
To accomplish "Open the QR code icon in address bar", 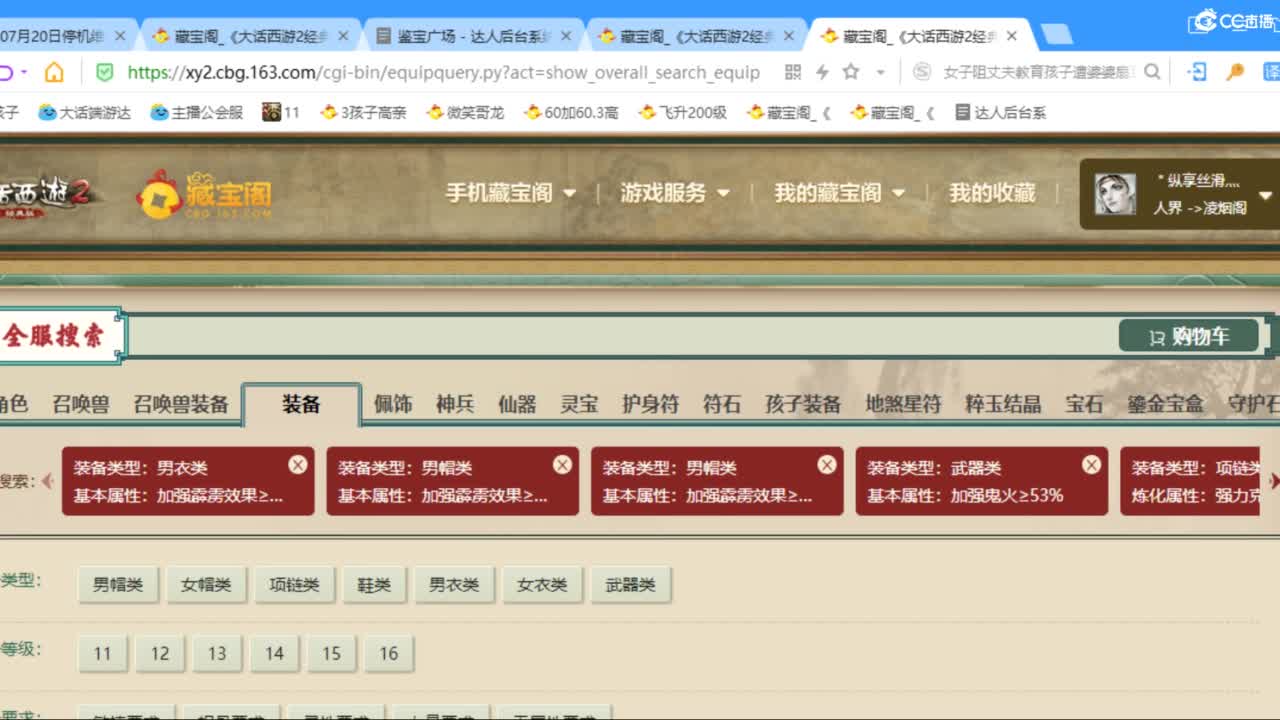I will 793,72.
